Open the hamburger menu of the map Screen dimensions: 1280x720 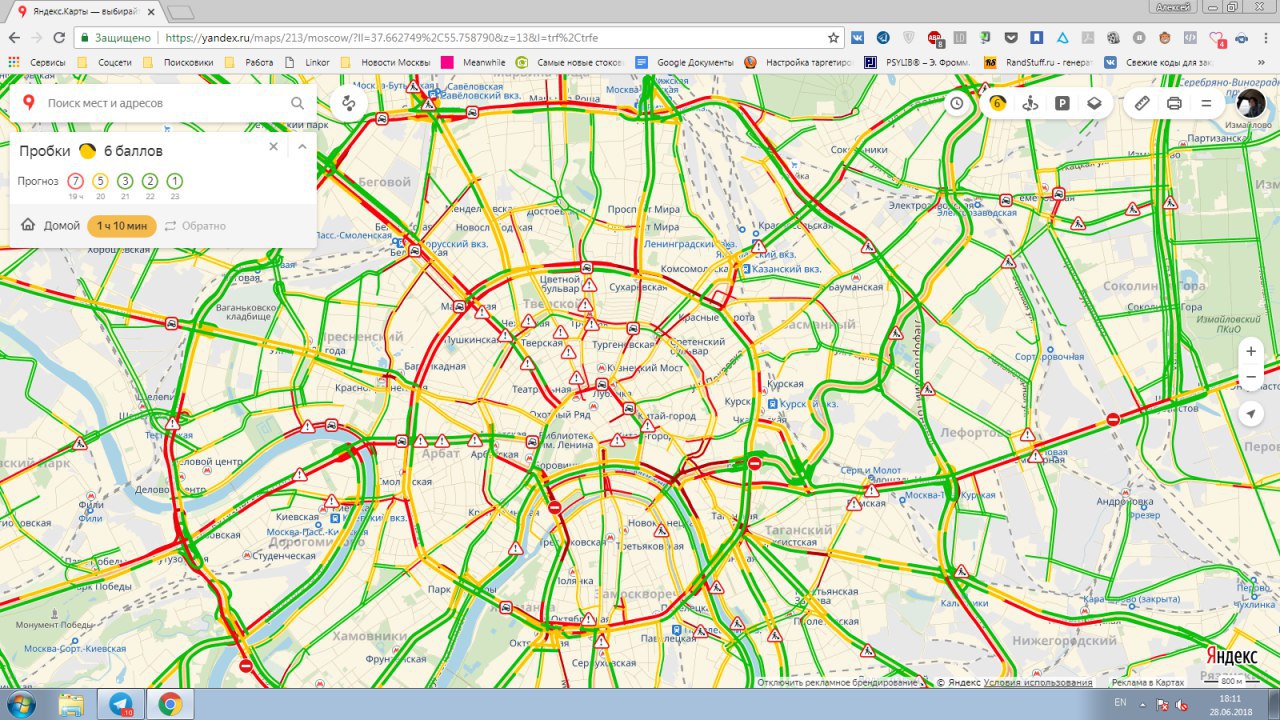(1207, 103)
